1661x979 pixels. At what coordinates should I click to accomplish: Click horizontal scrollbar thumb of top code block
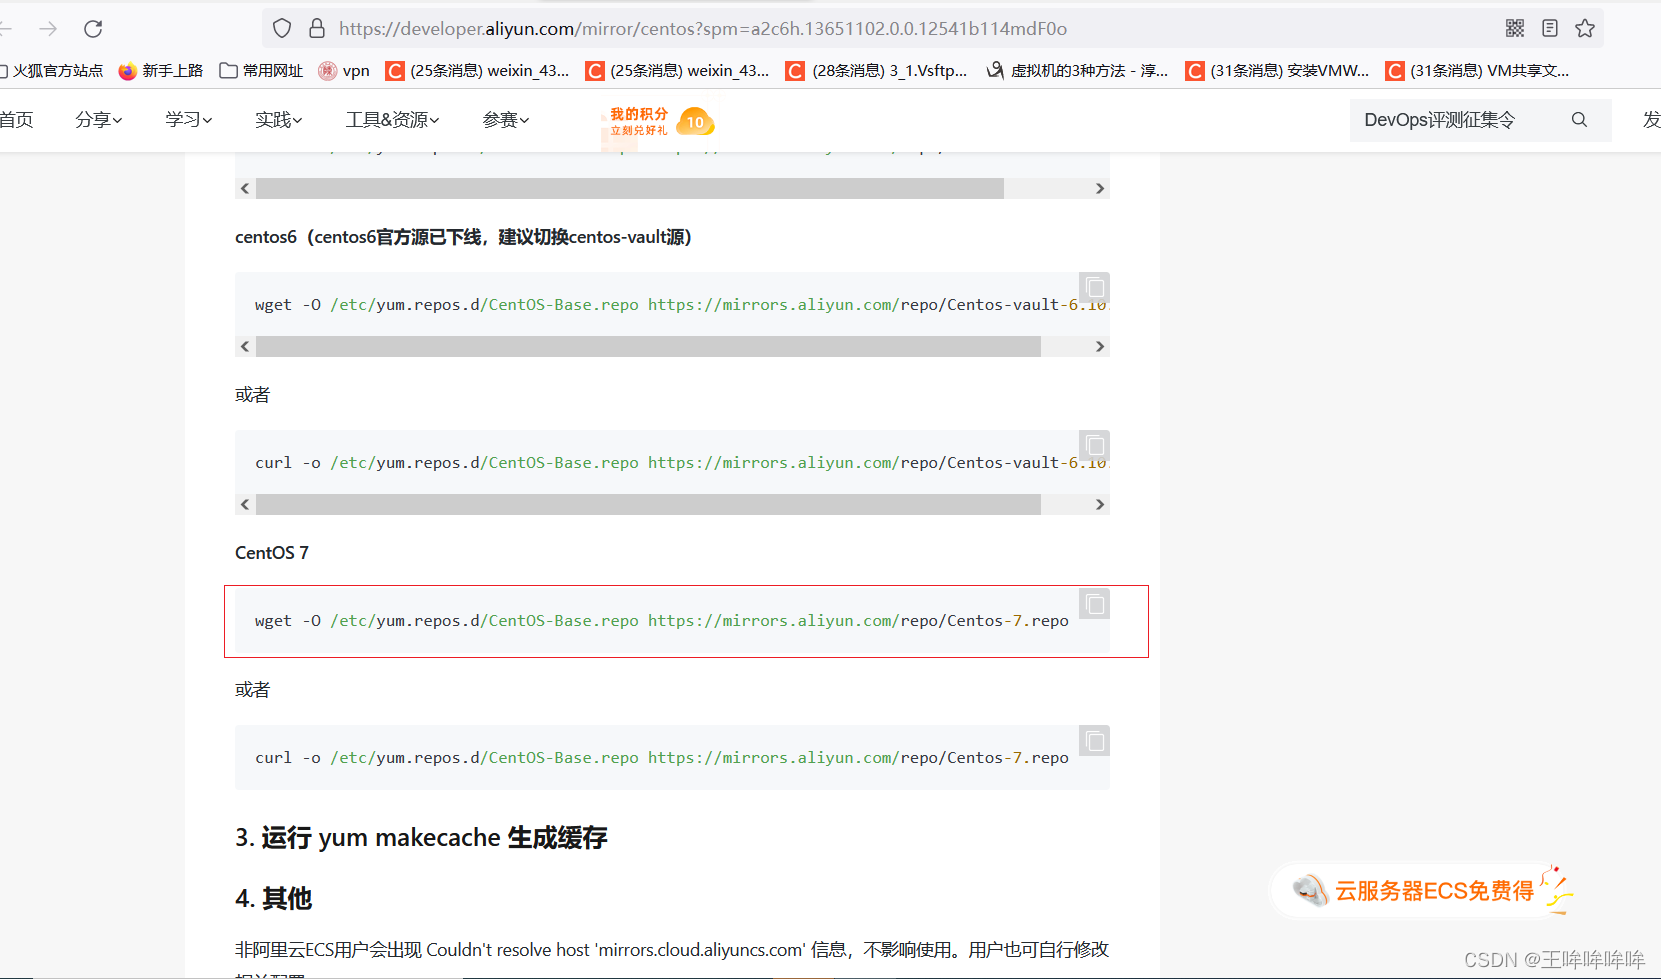tap(630, 189)
